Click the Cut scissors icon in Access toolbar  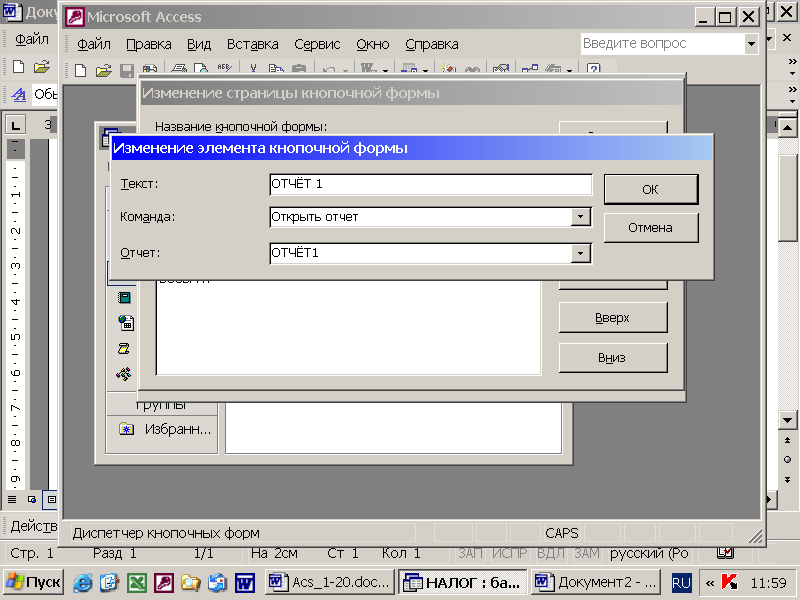[253, 69]
